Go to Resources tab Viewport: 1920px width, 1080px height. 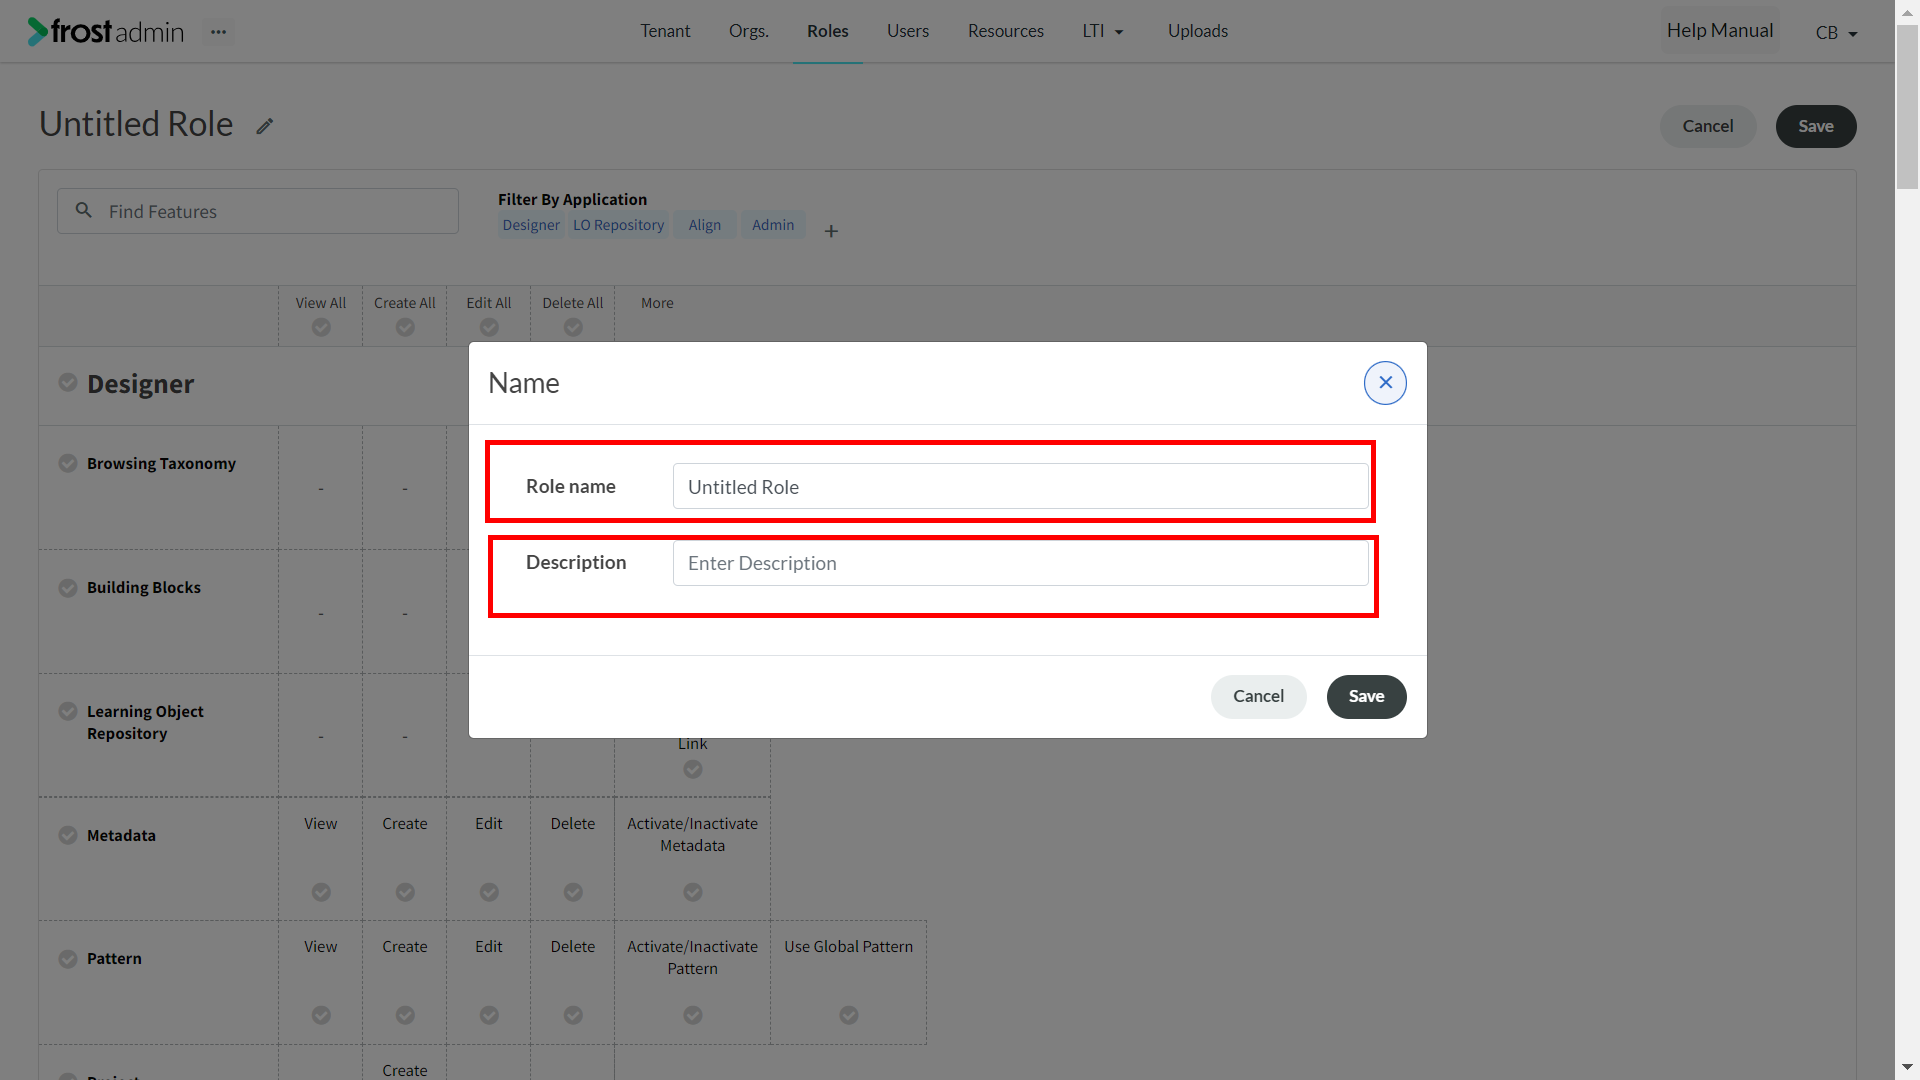coord(1006,31)
